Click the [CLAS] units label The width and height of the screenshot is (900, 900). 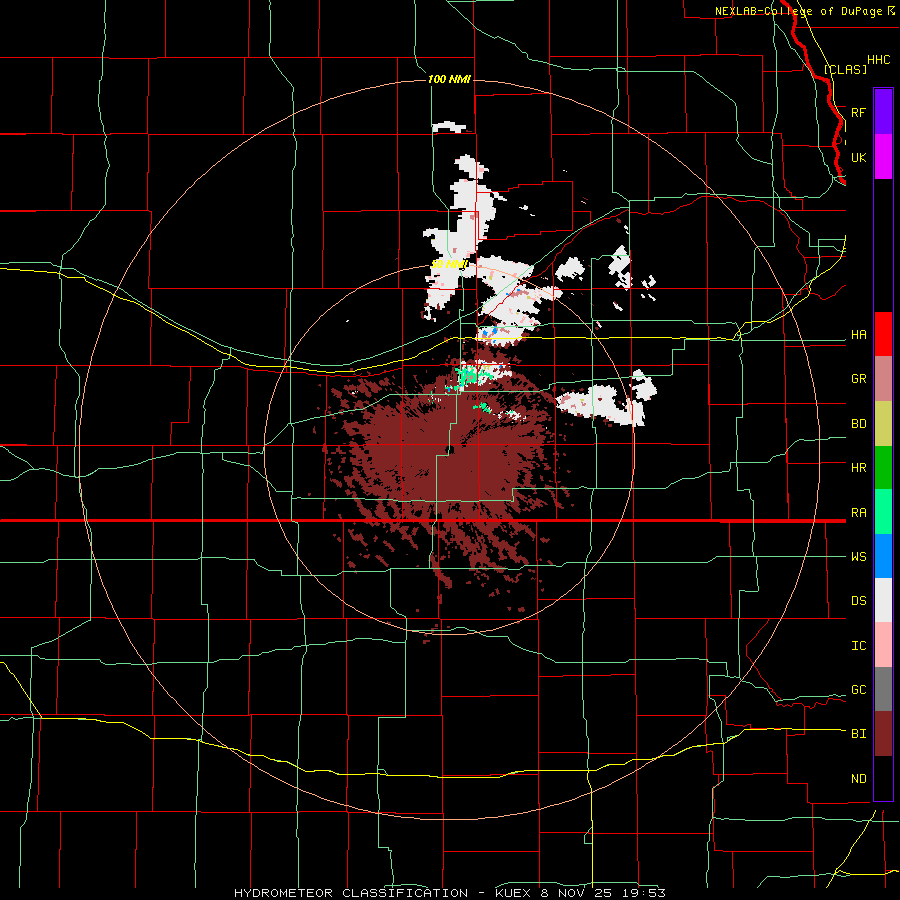click(x=845, y=69)
